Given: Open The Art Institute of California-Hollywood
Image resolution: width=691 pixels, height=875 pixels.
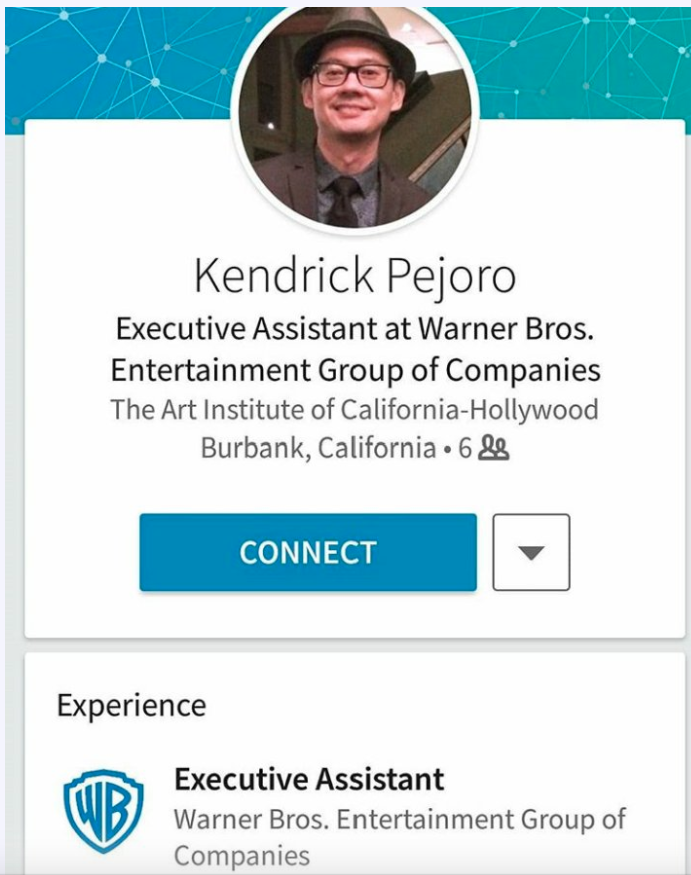Looking at the screenshot, I should [354, 410].
